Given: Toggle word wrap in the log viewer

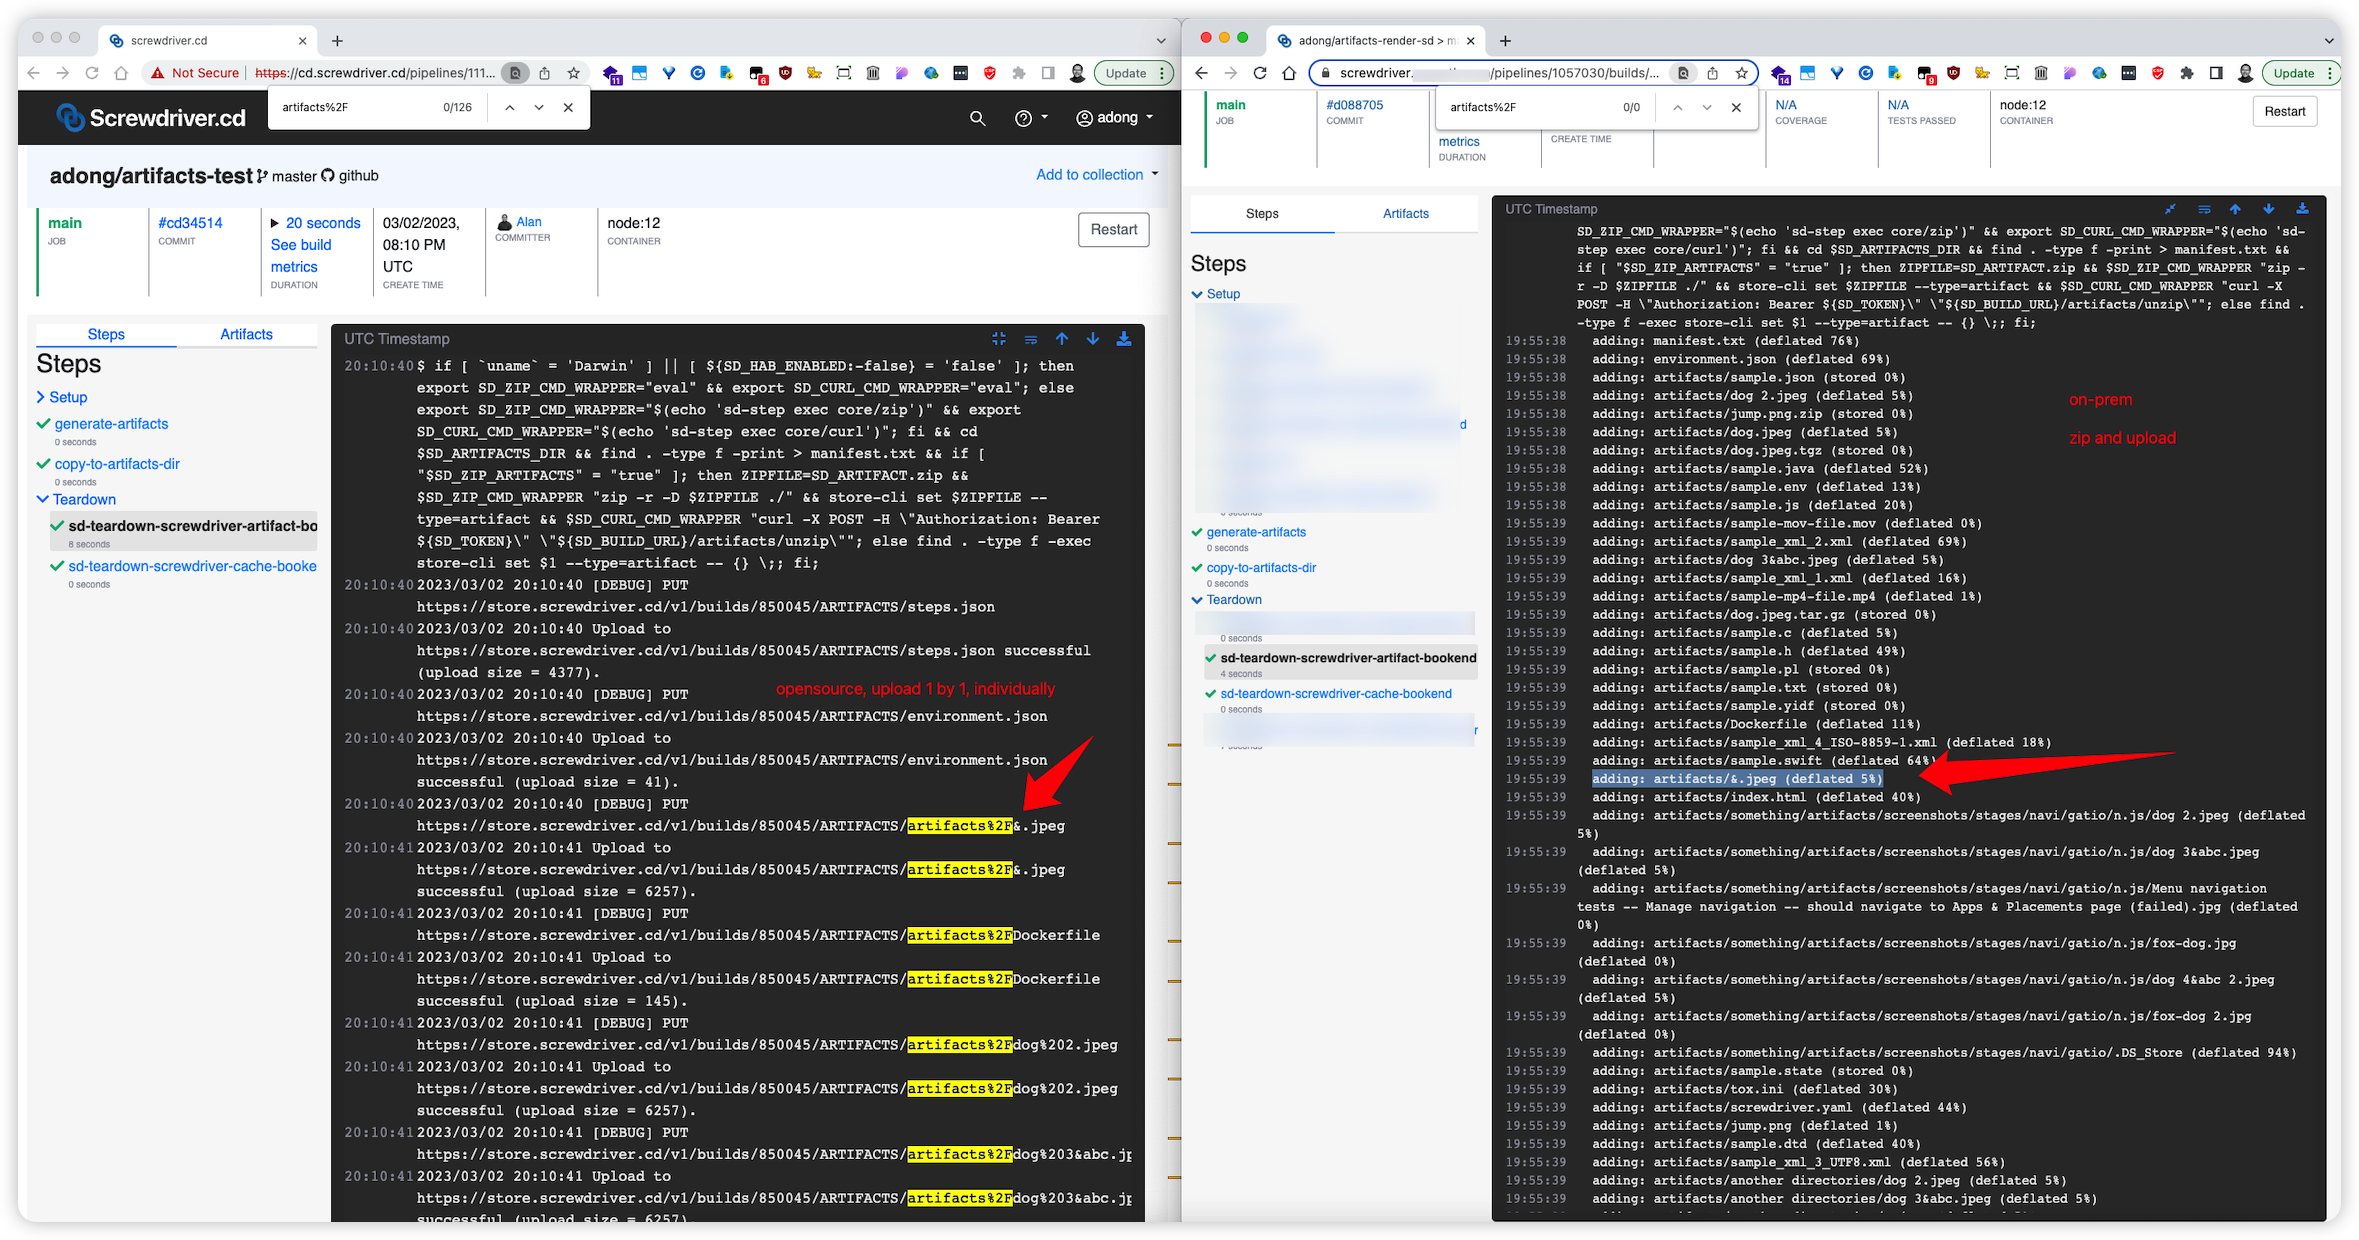Looking at the screenshot, I should coord(1031,339).
